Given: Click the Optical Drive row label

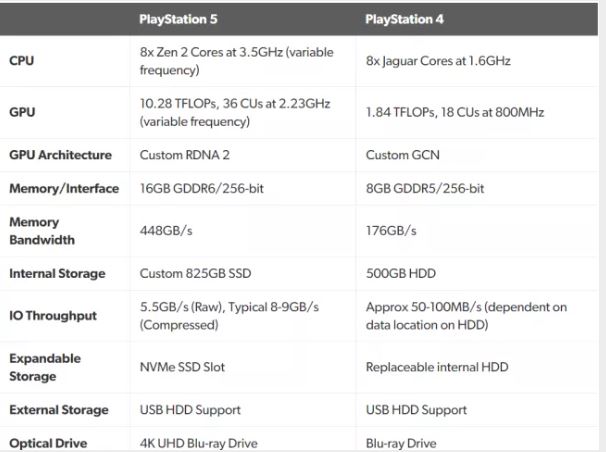Looking at the screenshot, I should pyautogui.click(x=48, y=443).
